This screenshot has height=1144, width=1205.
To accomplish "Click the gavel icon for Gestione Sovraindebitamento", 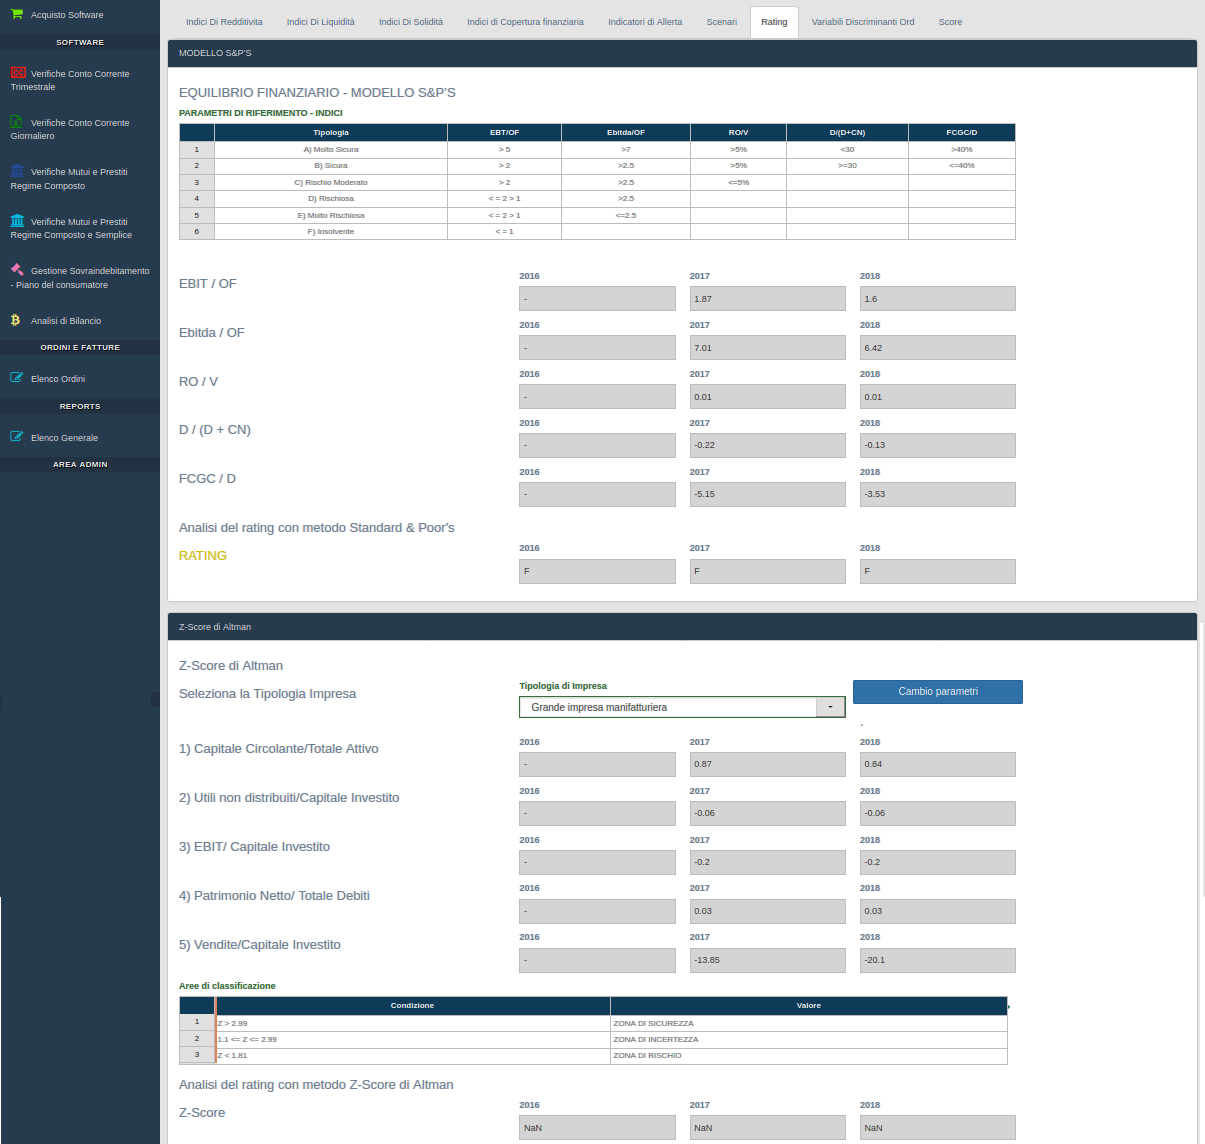I will (17, 270).
